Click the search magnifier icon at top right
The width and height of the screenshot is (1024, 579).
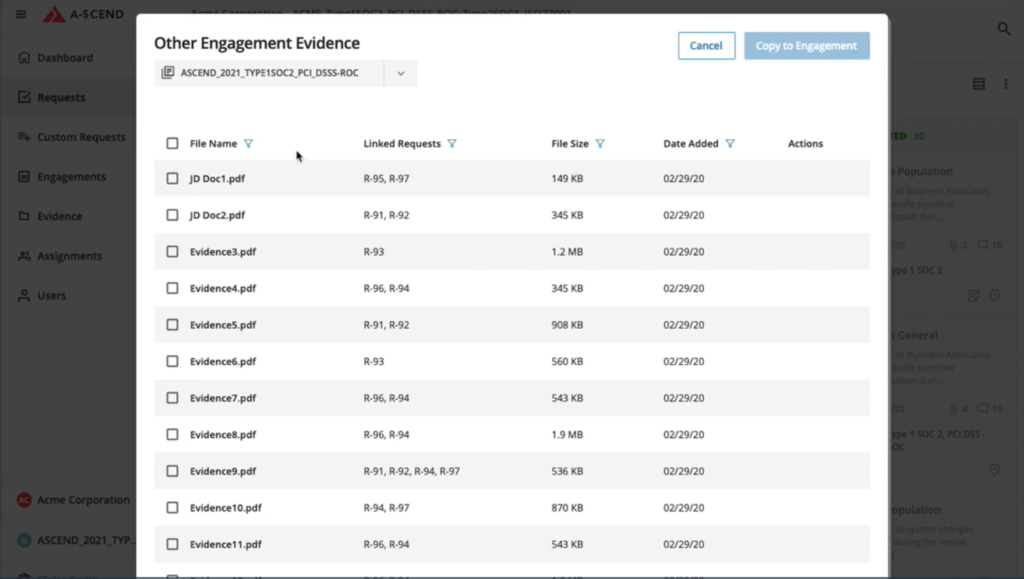1004,29
